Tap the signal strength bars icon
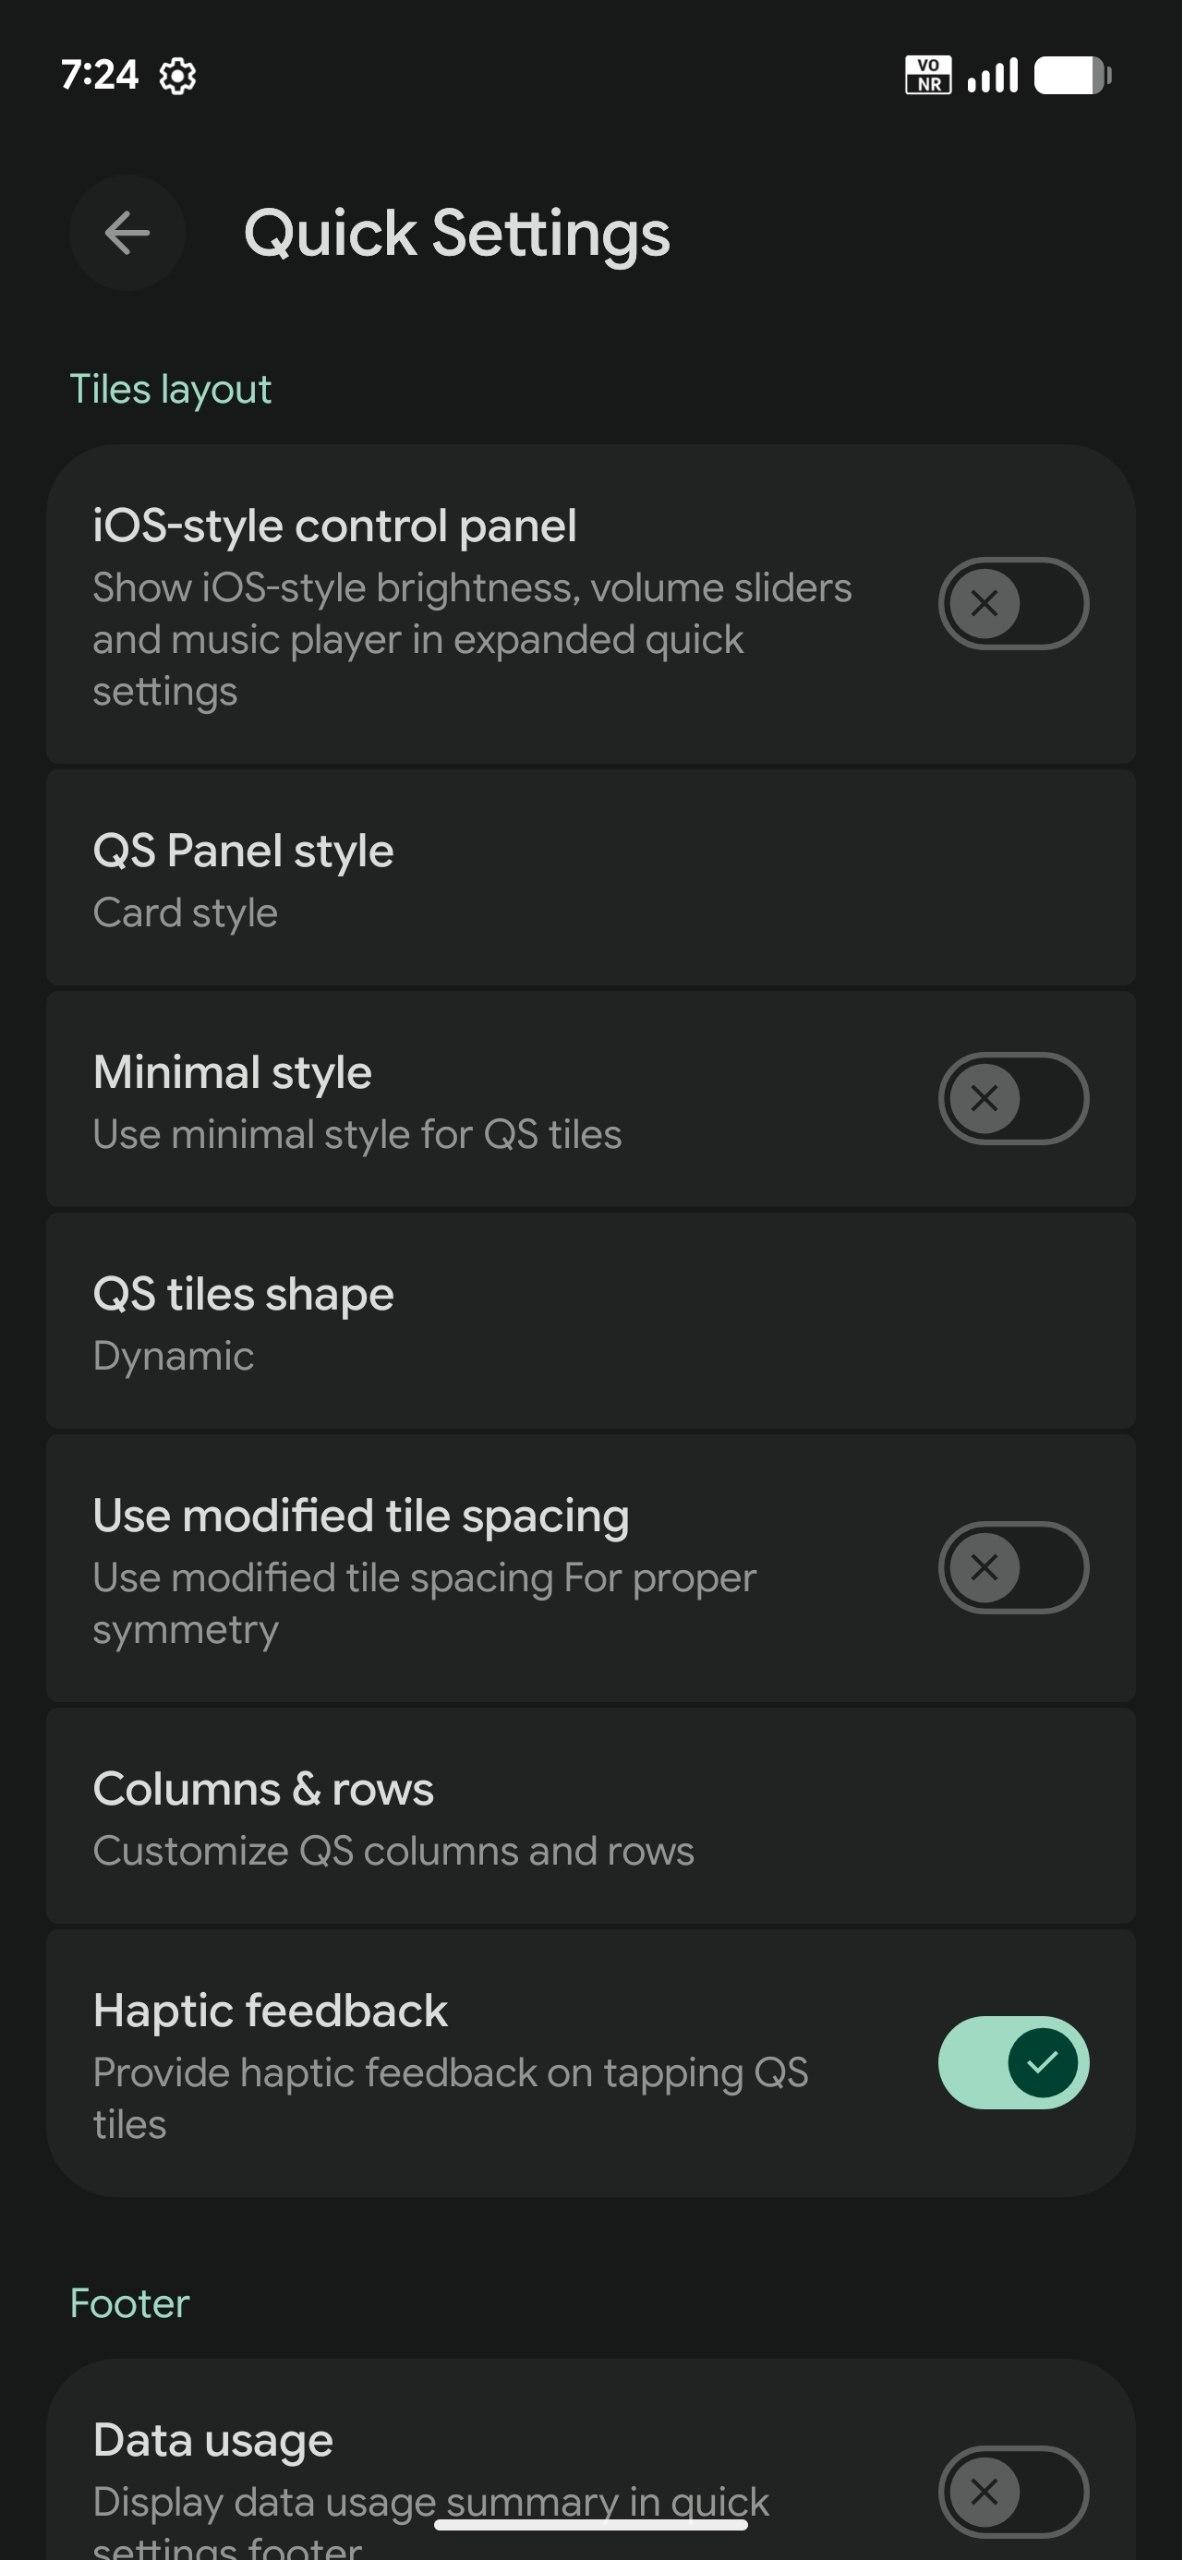This screenshot has height=2560, width=1182. [x=992, y=75]
